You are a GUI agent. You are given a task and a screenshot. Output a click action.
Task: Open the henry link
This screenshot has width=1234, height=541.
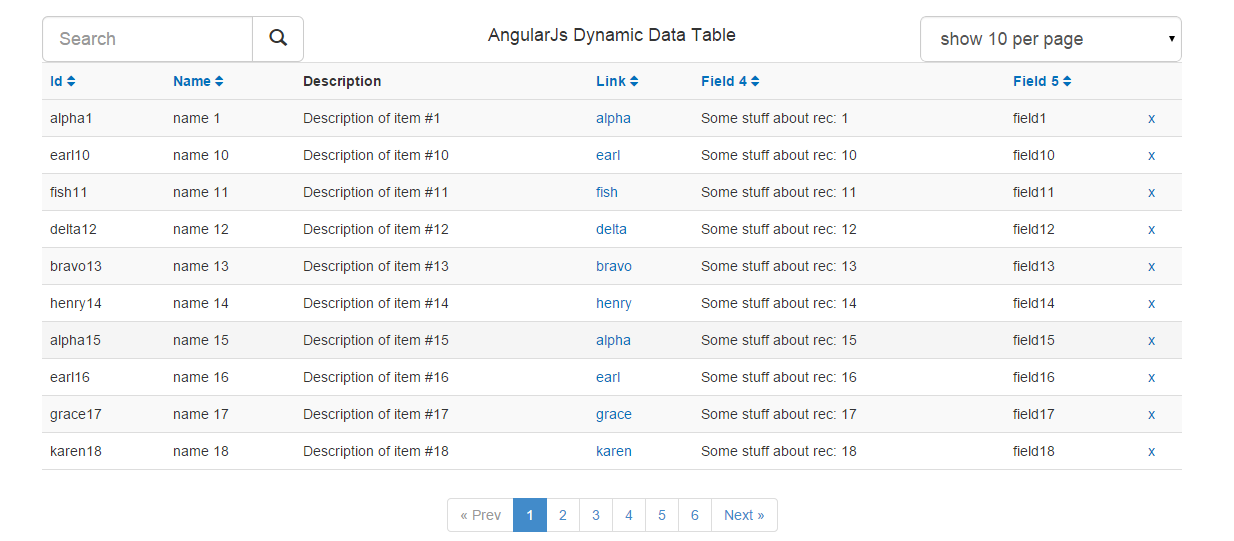point(614,303)
